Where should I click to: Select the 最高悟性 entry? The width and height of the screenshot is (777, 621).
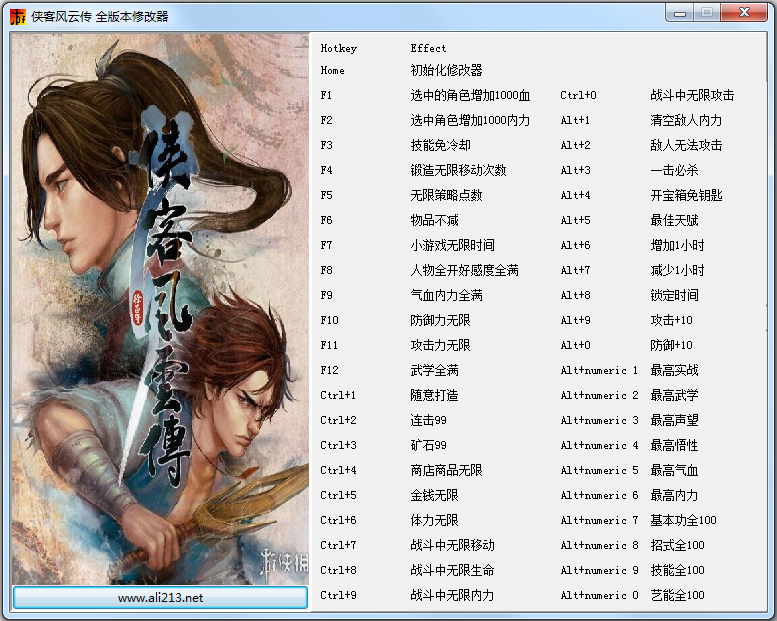pyautogui.click(x=674, y=446)
